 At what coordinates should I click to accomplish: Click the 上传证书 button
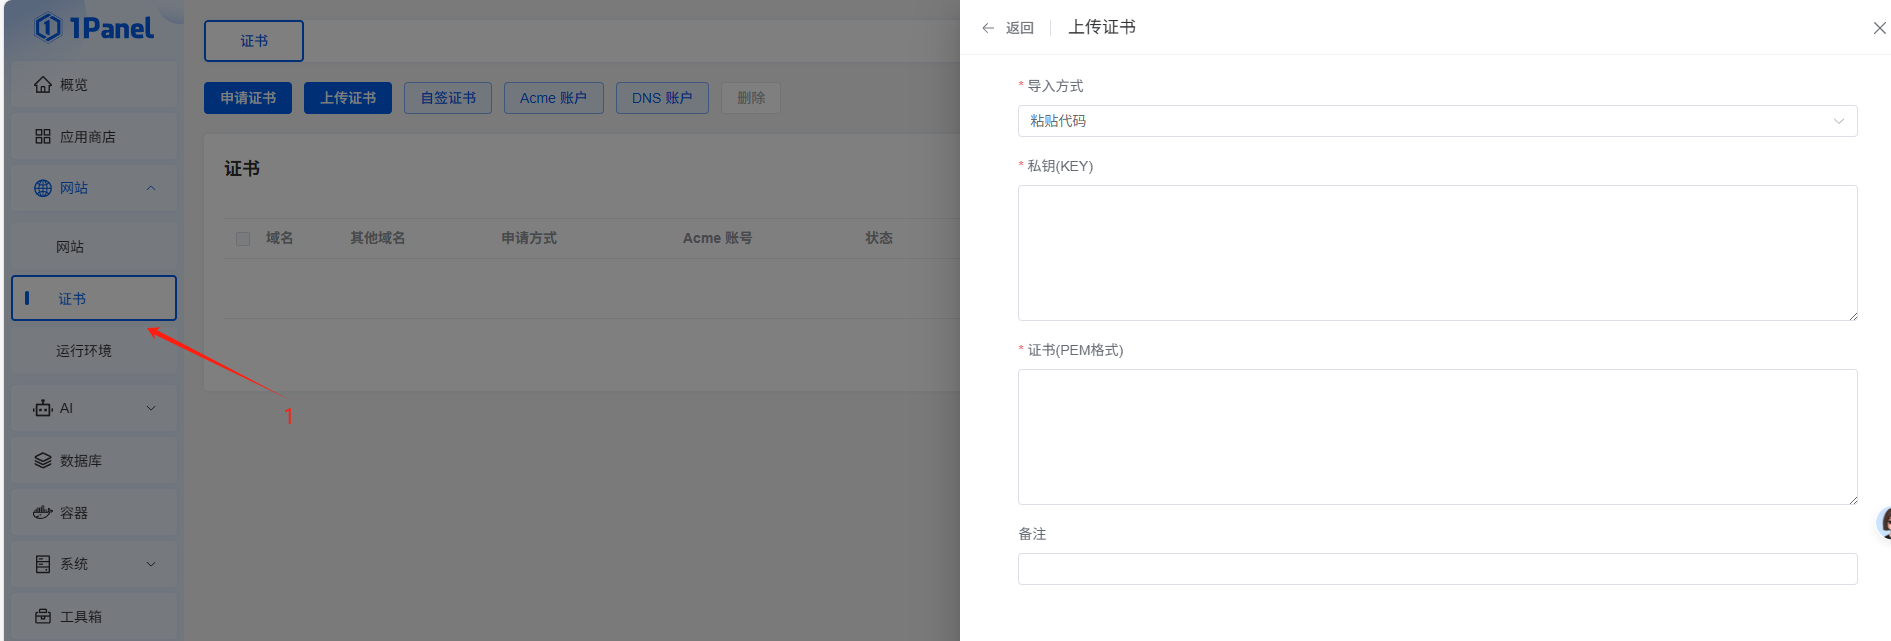click(348, 98)
